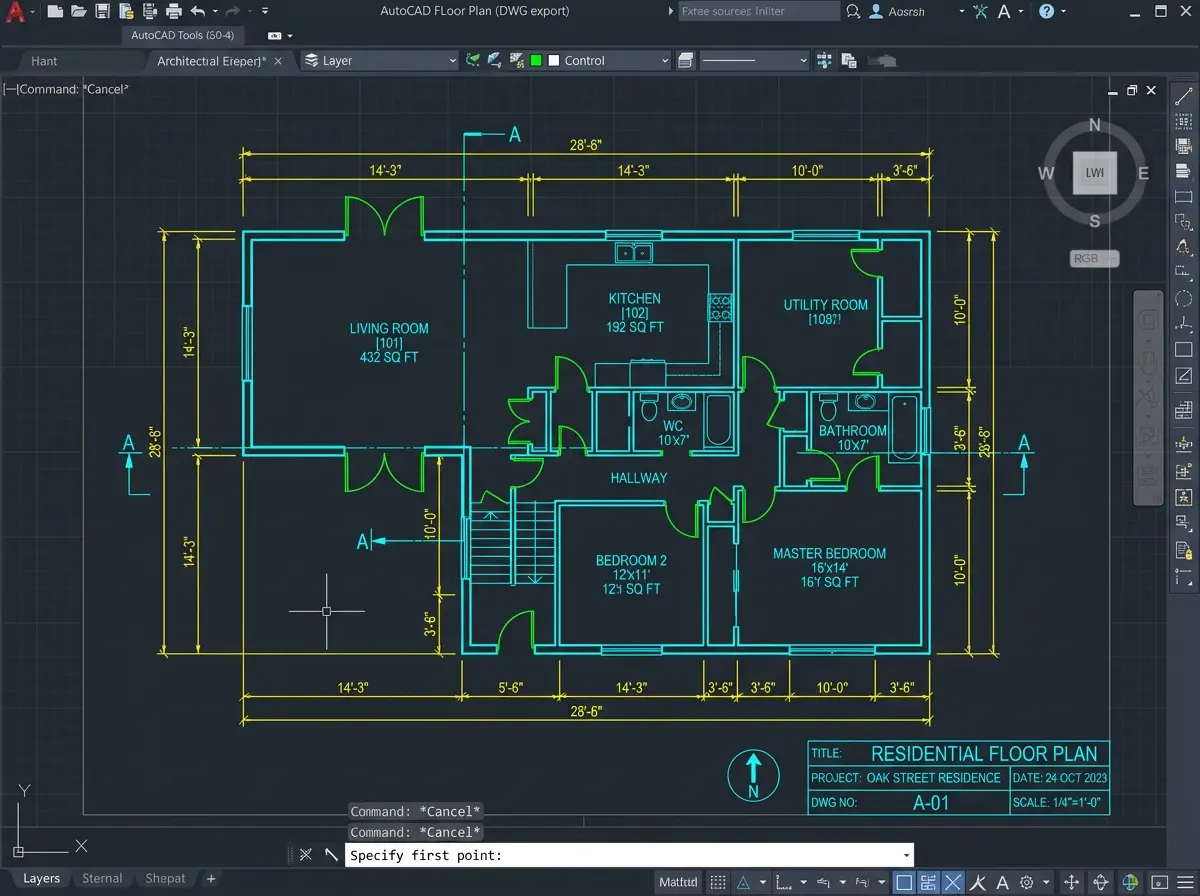Screen dimensions: 1200x896
Task: Click the MASTER BEDROOM label in drawing
Action: pyautogui.click(x=830, y=553)
